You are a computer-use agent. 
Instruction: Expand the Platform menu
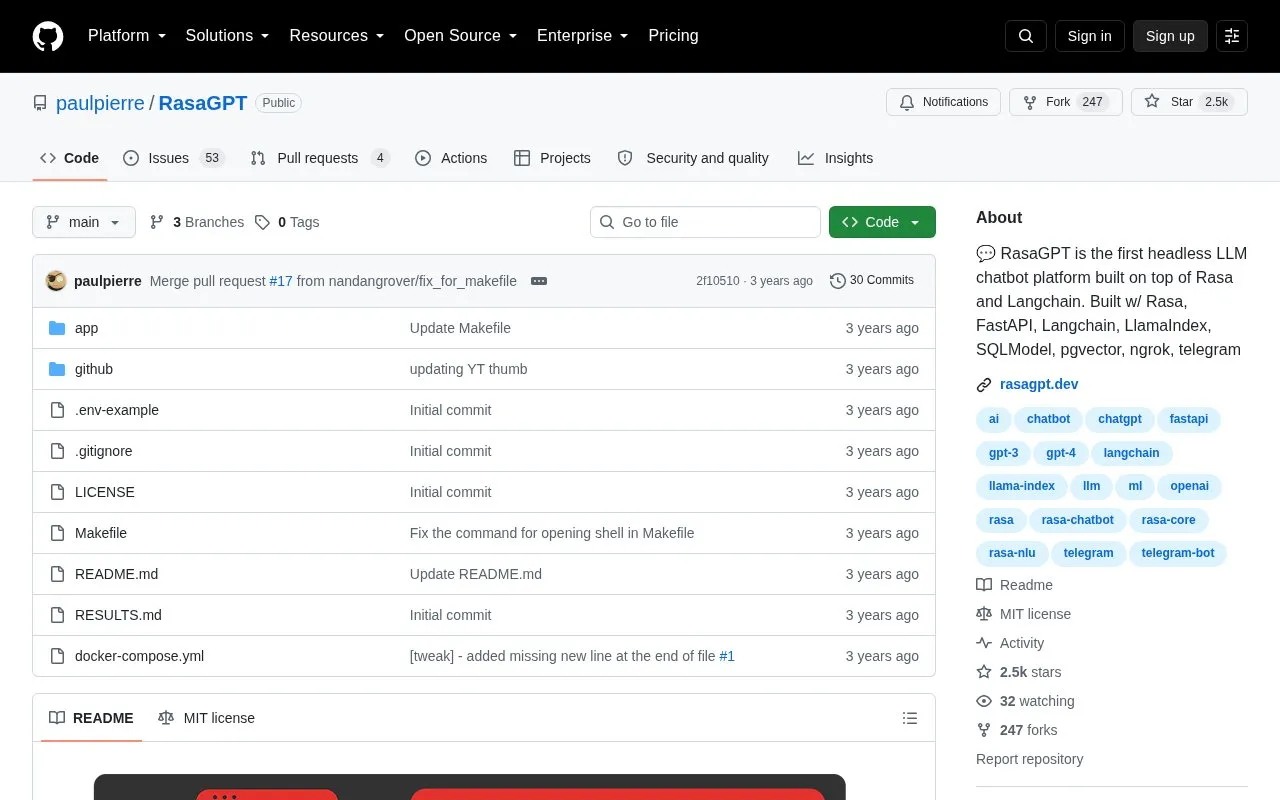click(127, 36)
